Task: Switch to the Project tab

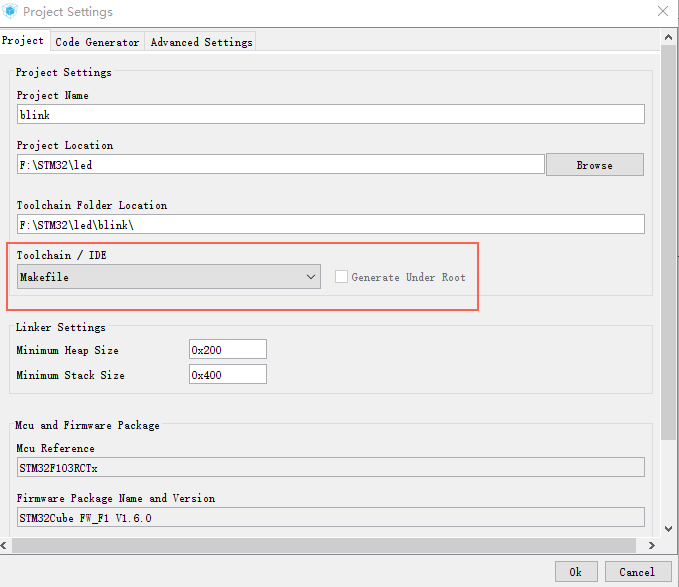Action: coord(23,41)
